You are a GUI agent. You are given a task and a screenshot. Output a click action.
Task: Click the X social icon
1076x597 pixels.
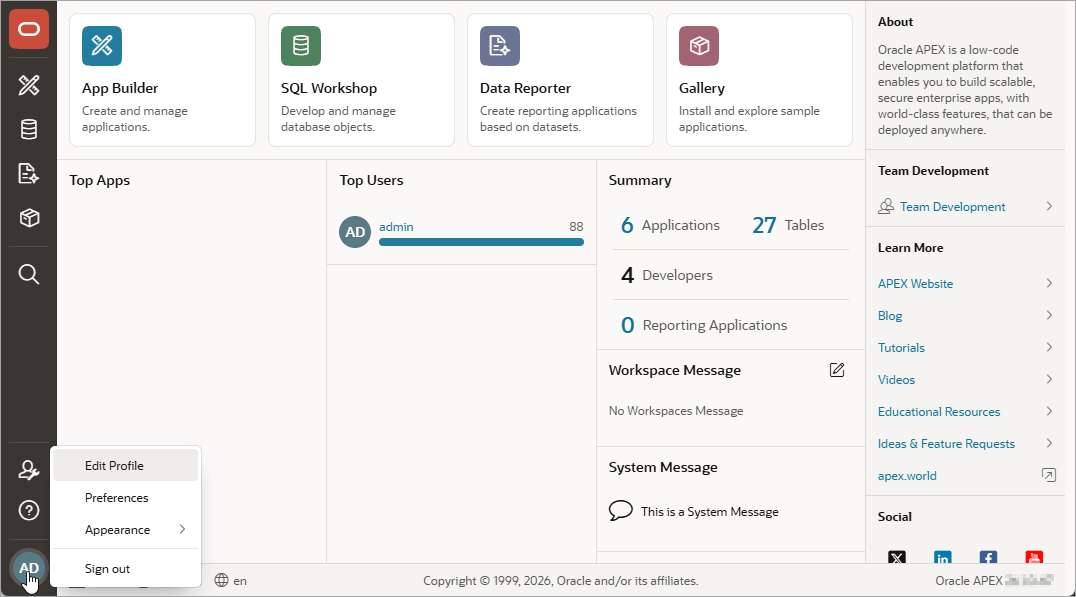pyautogui.click(x=897, y=557)
